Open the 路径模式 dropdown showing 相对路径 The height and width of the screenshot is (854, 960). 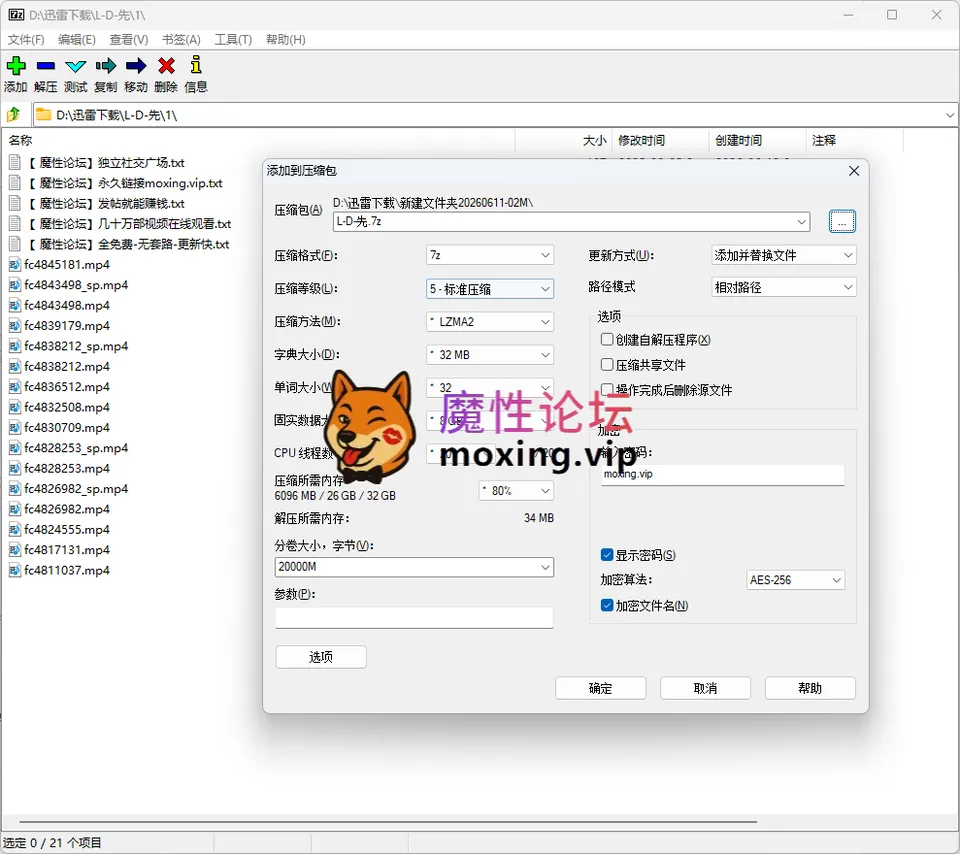pyautogui.click(x=784, y=287)
